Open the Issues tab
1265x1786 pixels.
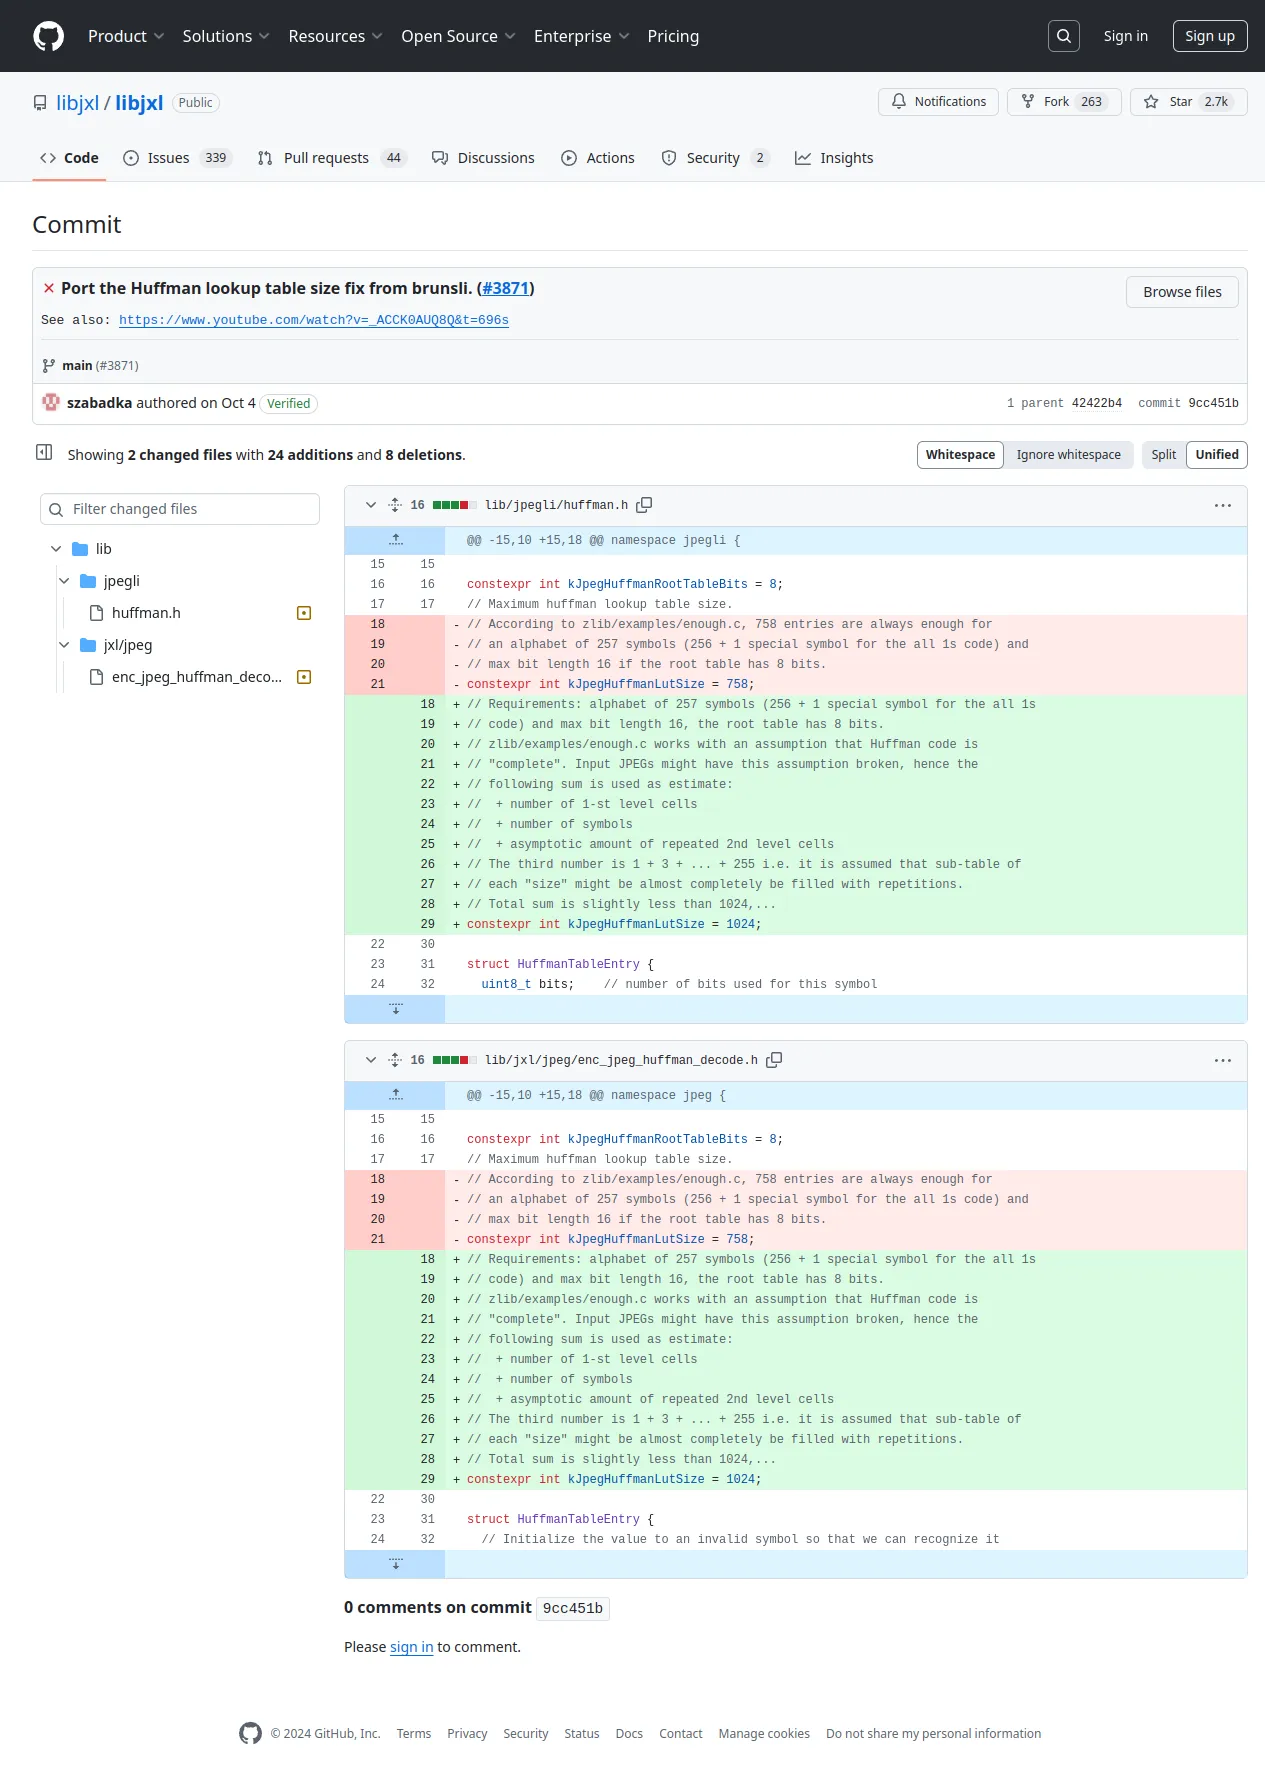point(177,158)
